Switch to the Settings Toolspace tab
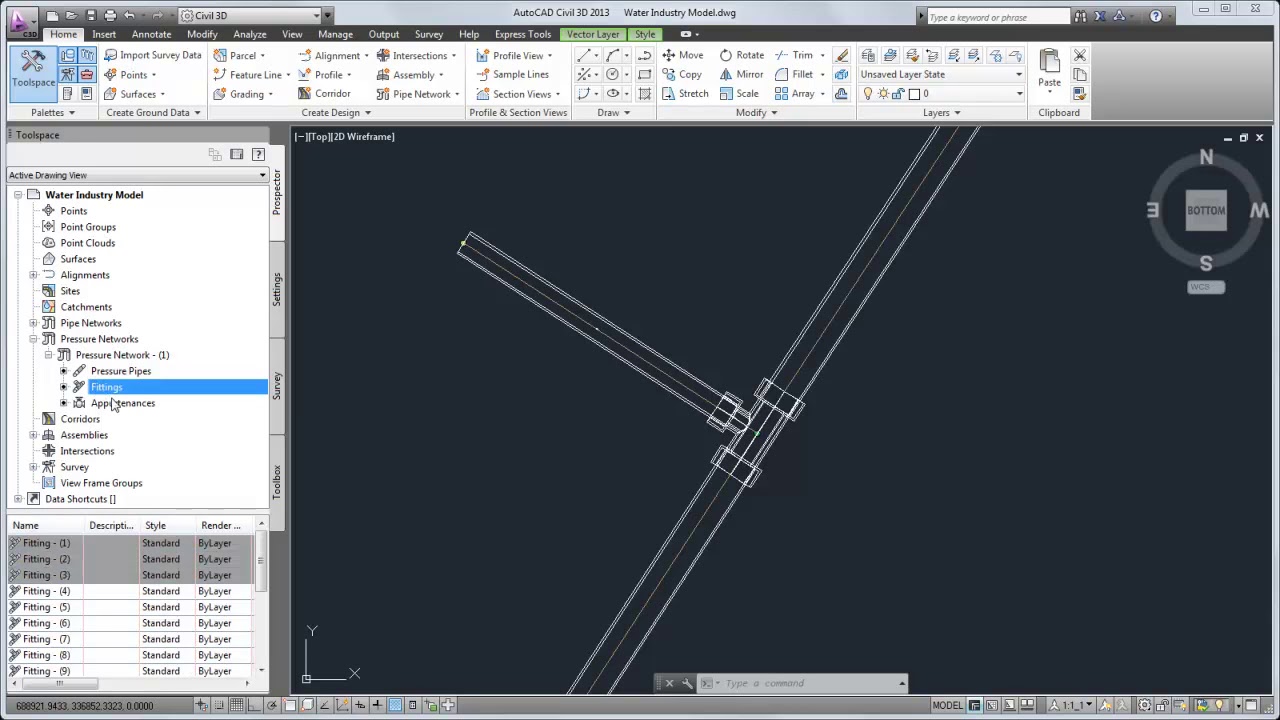 [x=277, y=288]
